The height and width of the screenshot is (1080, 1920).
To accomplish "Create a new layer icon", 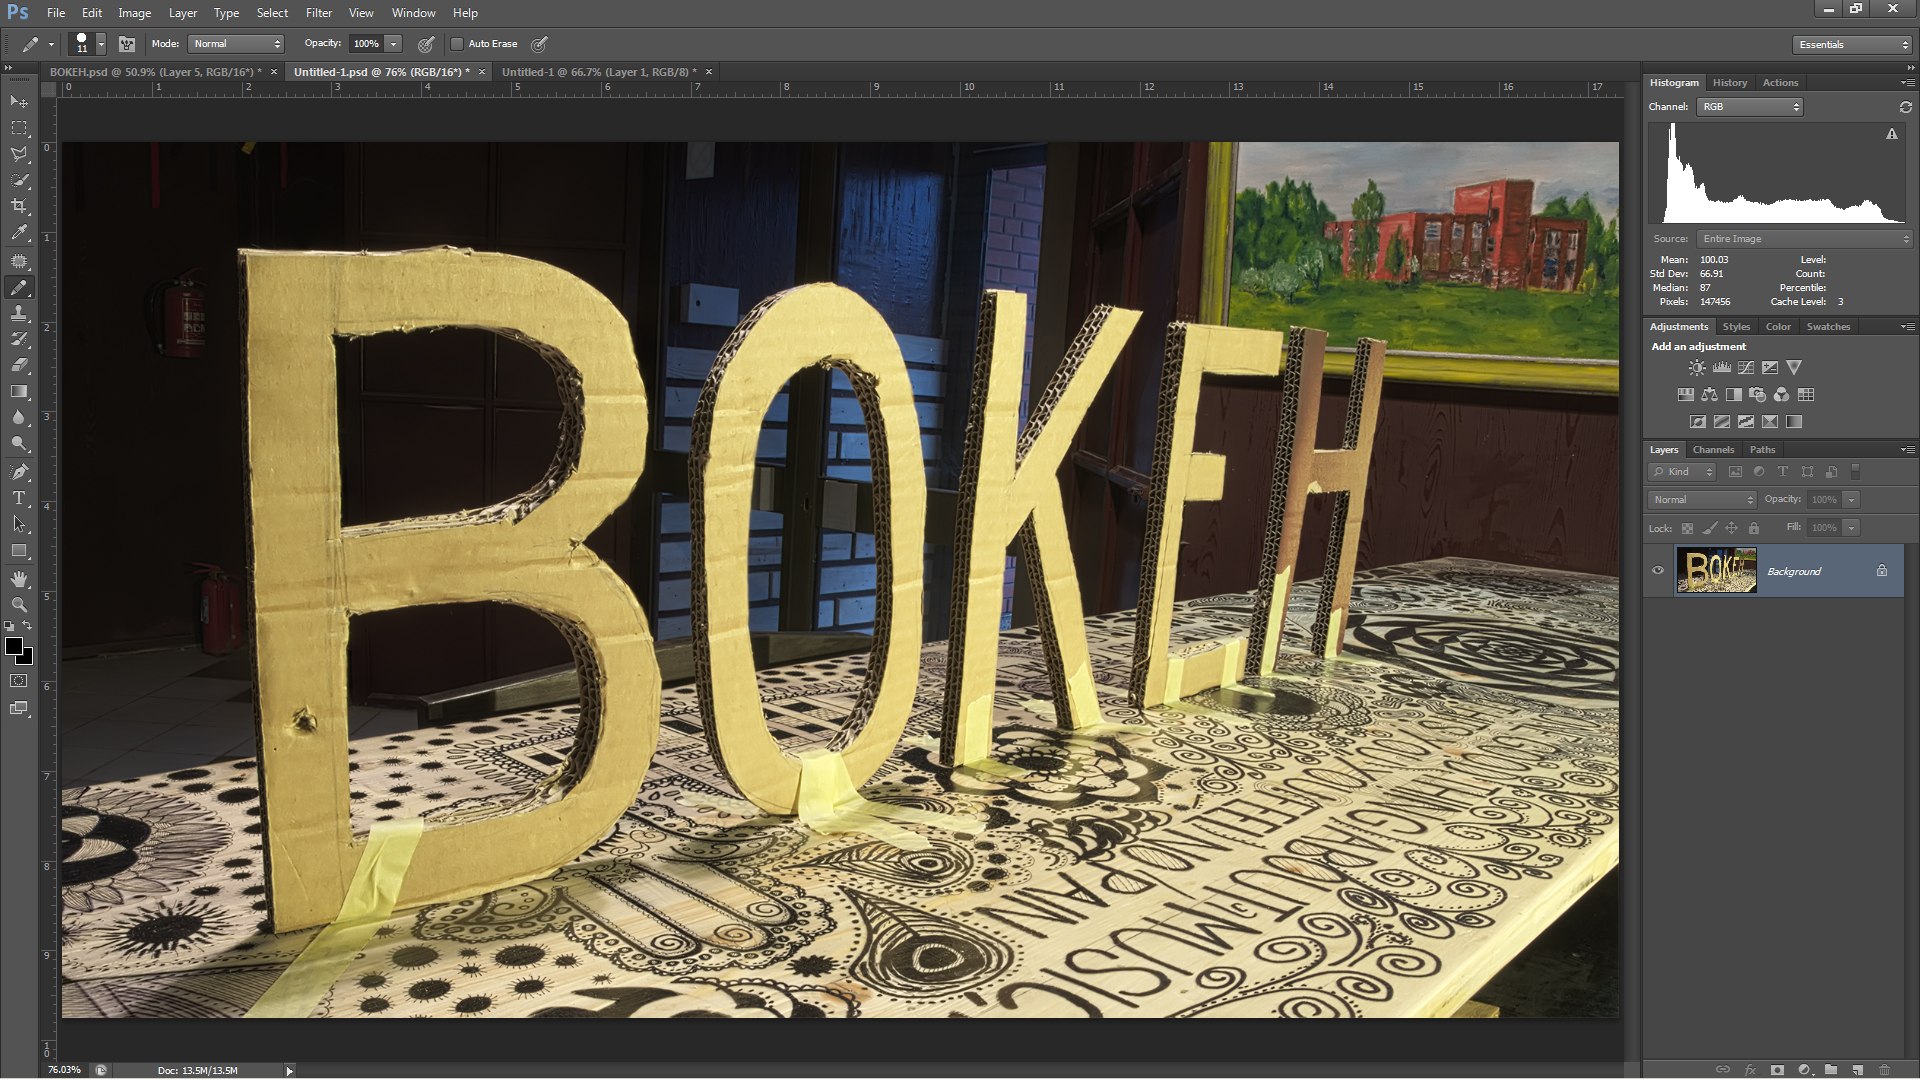I will point(1857,1069).
